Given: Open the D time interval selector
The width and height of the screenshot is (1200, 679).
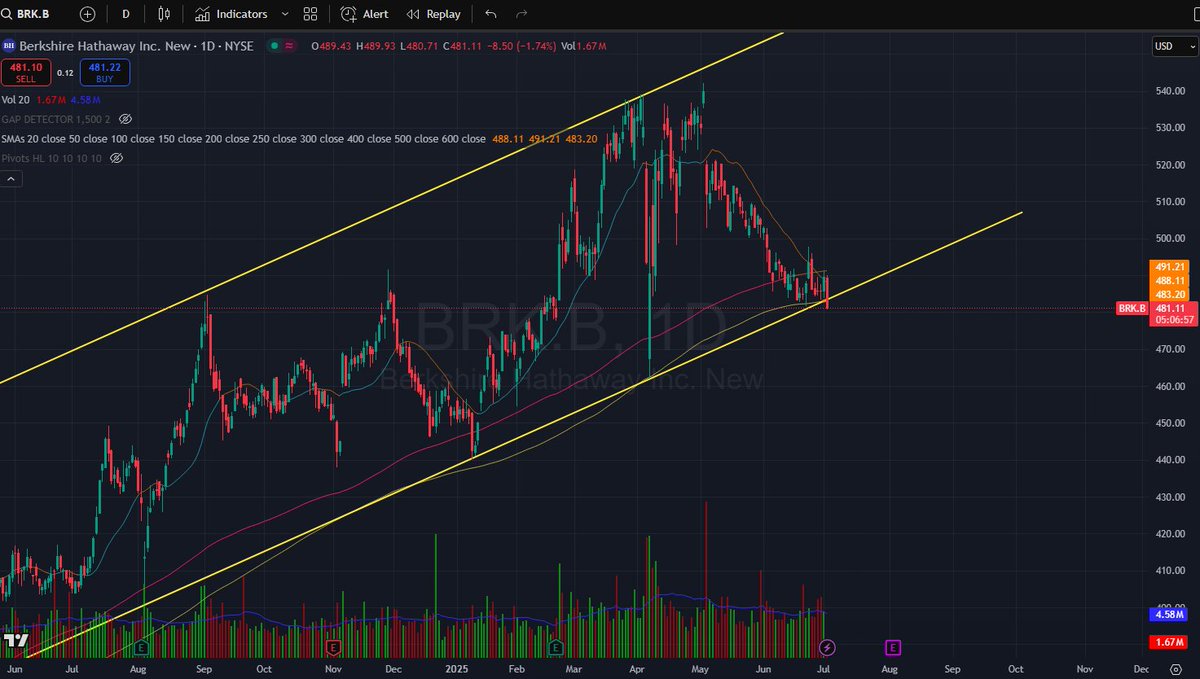Looking at the screenshot, I should click(125, 14).
